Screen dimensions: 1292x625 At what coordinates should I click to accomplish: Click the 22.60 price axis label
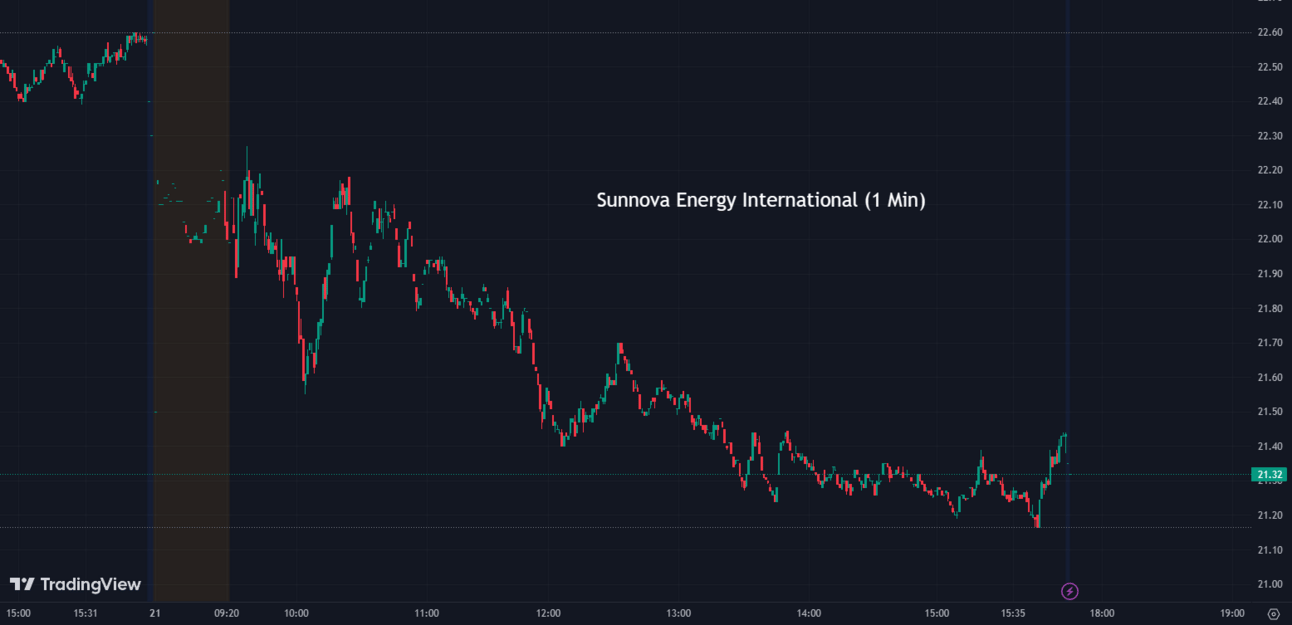click(1270, 32)
